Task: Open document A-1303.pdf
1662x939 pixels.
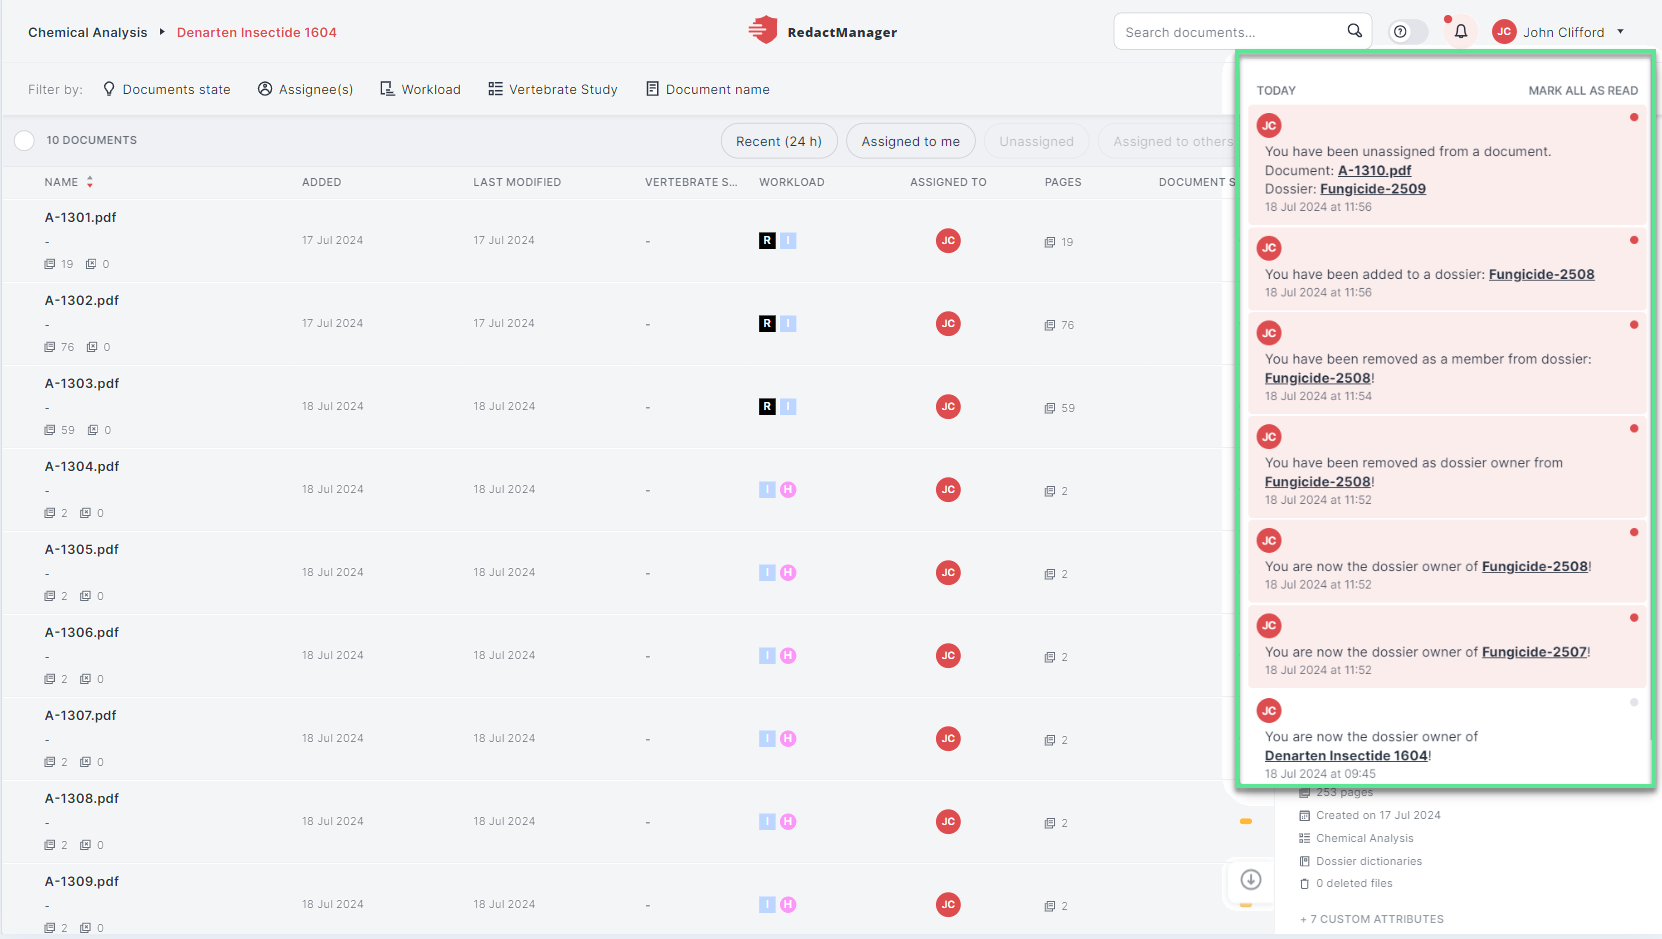Action: click(82, 383)
